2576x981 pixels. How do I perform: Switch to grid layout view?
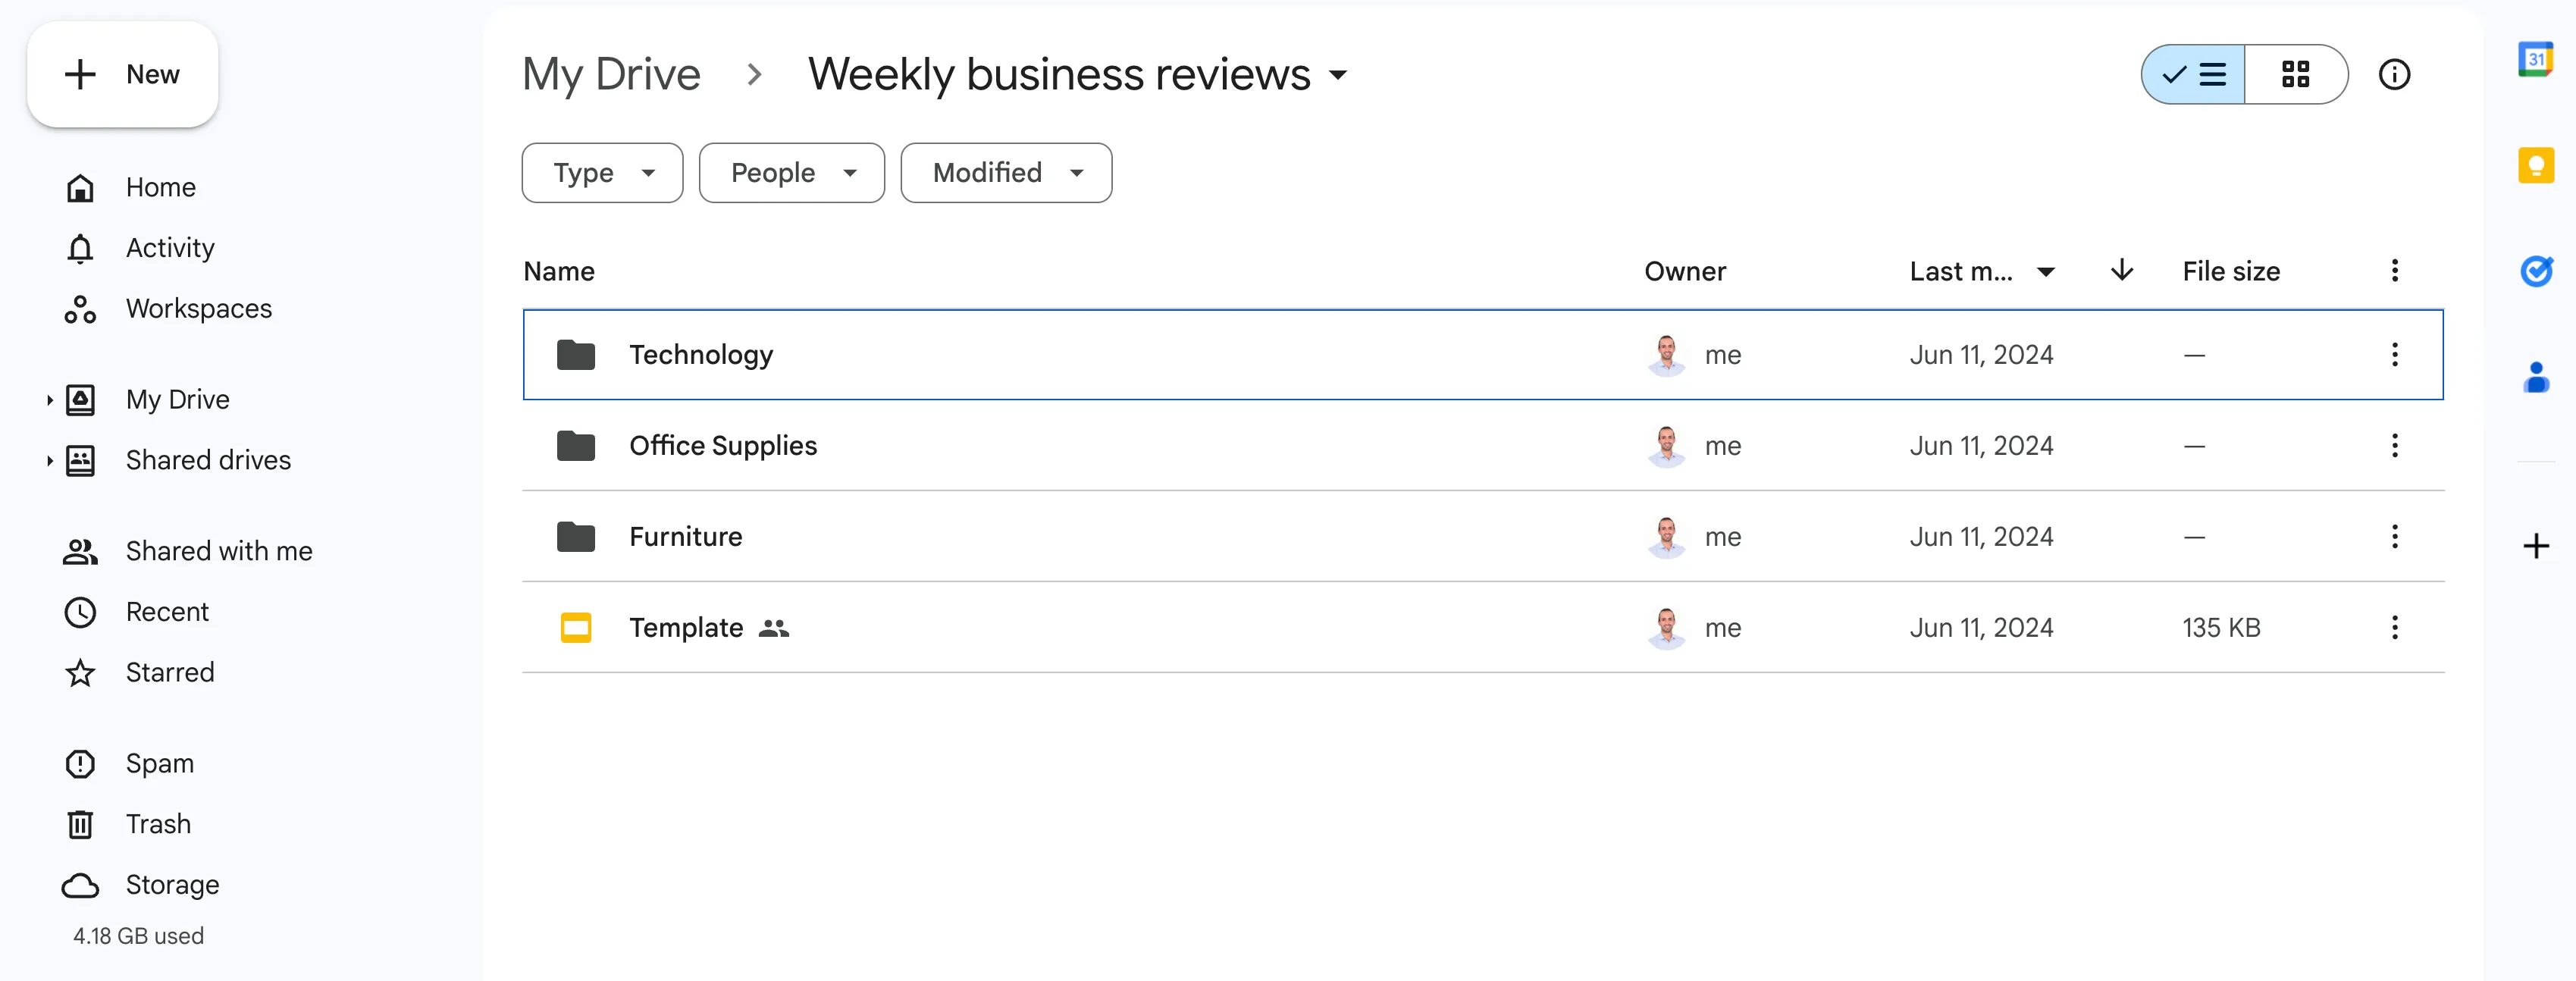pyautogui.click(x=2295, y=74)
